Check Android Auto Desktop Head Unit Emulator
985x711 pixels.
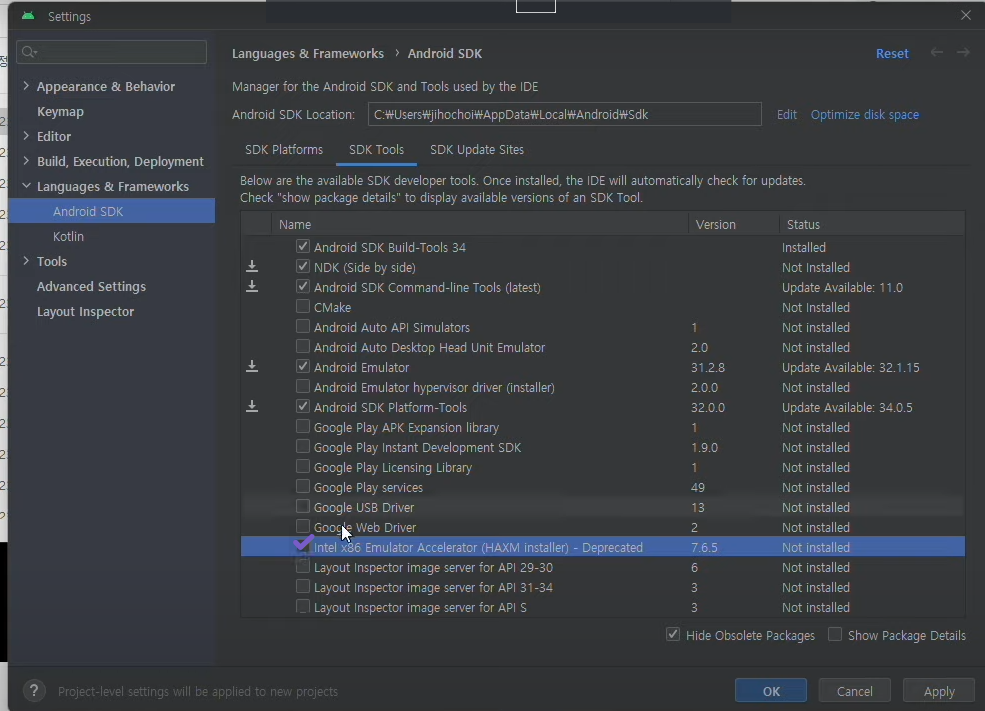point(303,347)
